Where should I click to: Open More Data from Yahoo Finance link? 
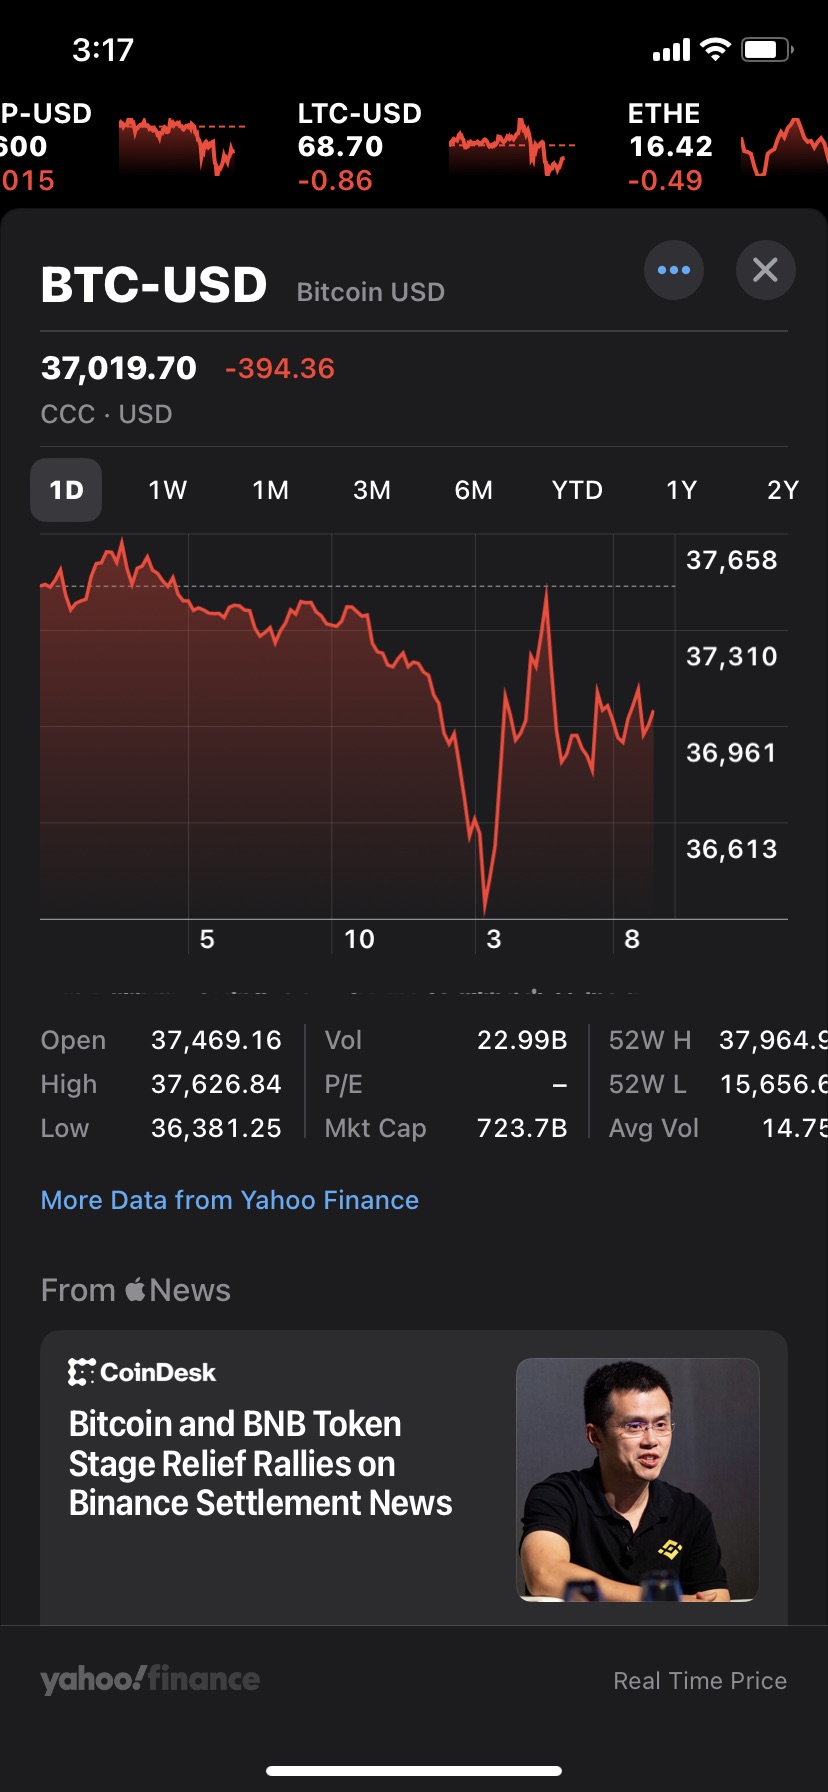(230, 1200)
